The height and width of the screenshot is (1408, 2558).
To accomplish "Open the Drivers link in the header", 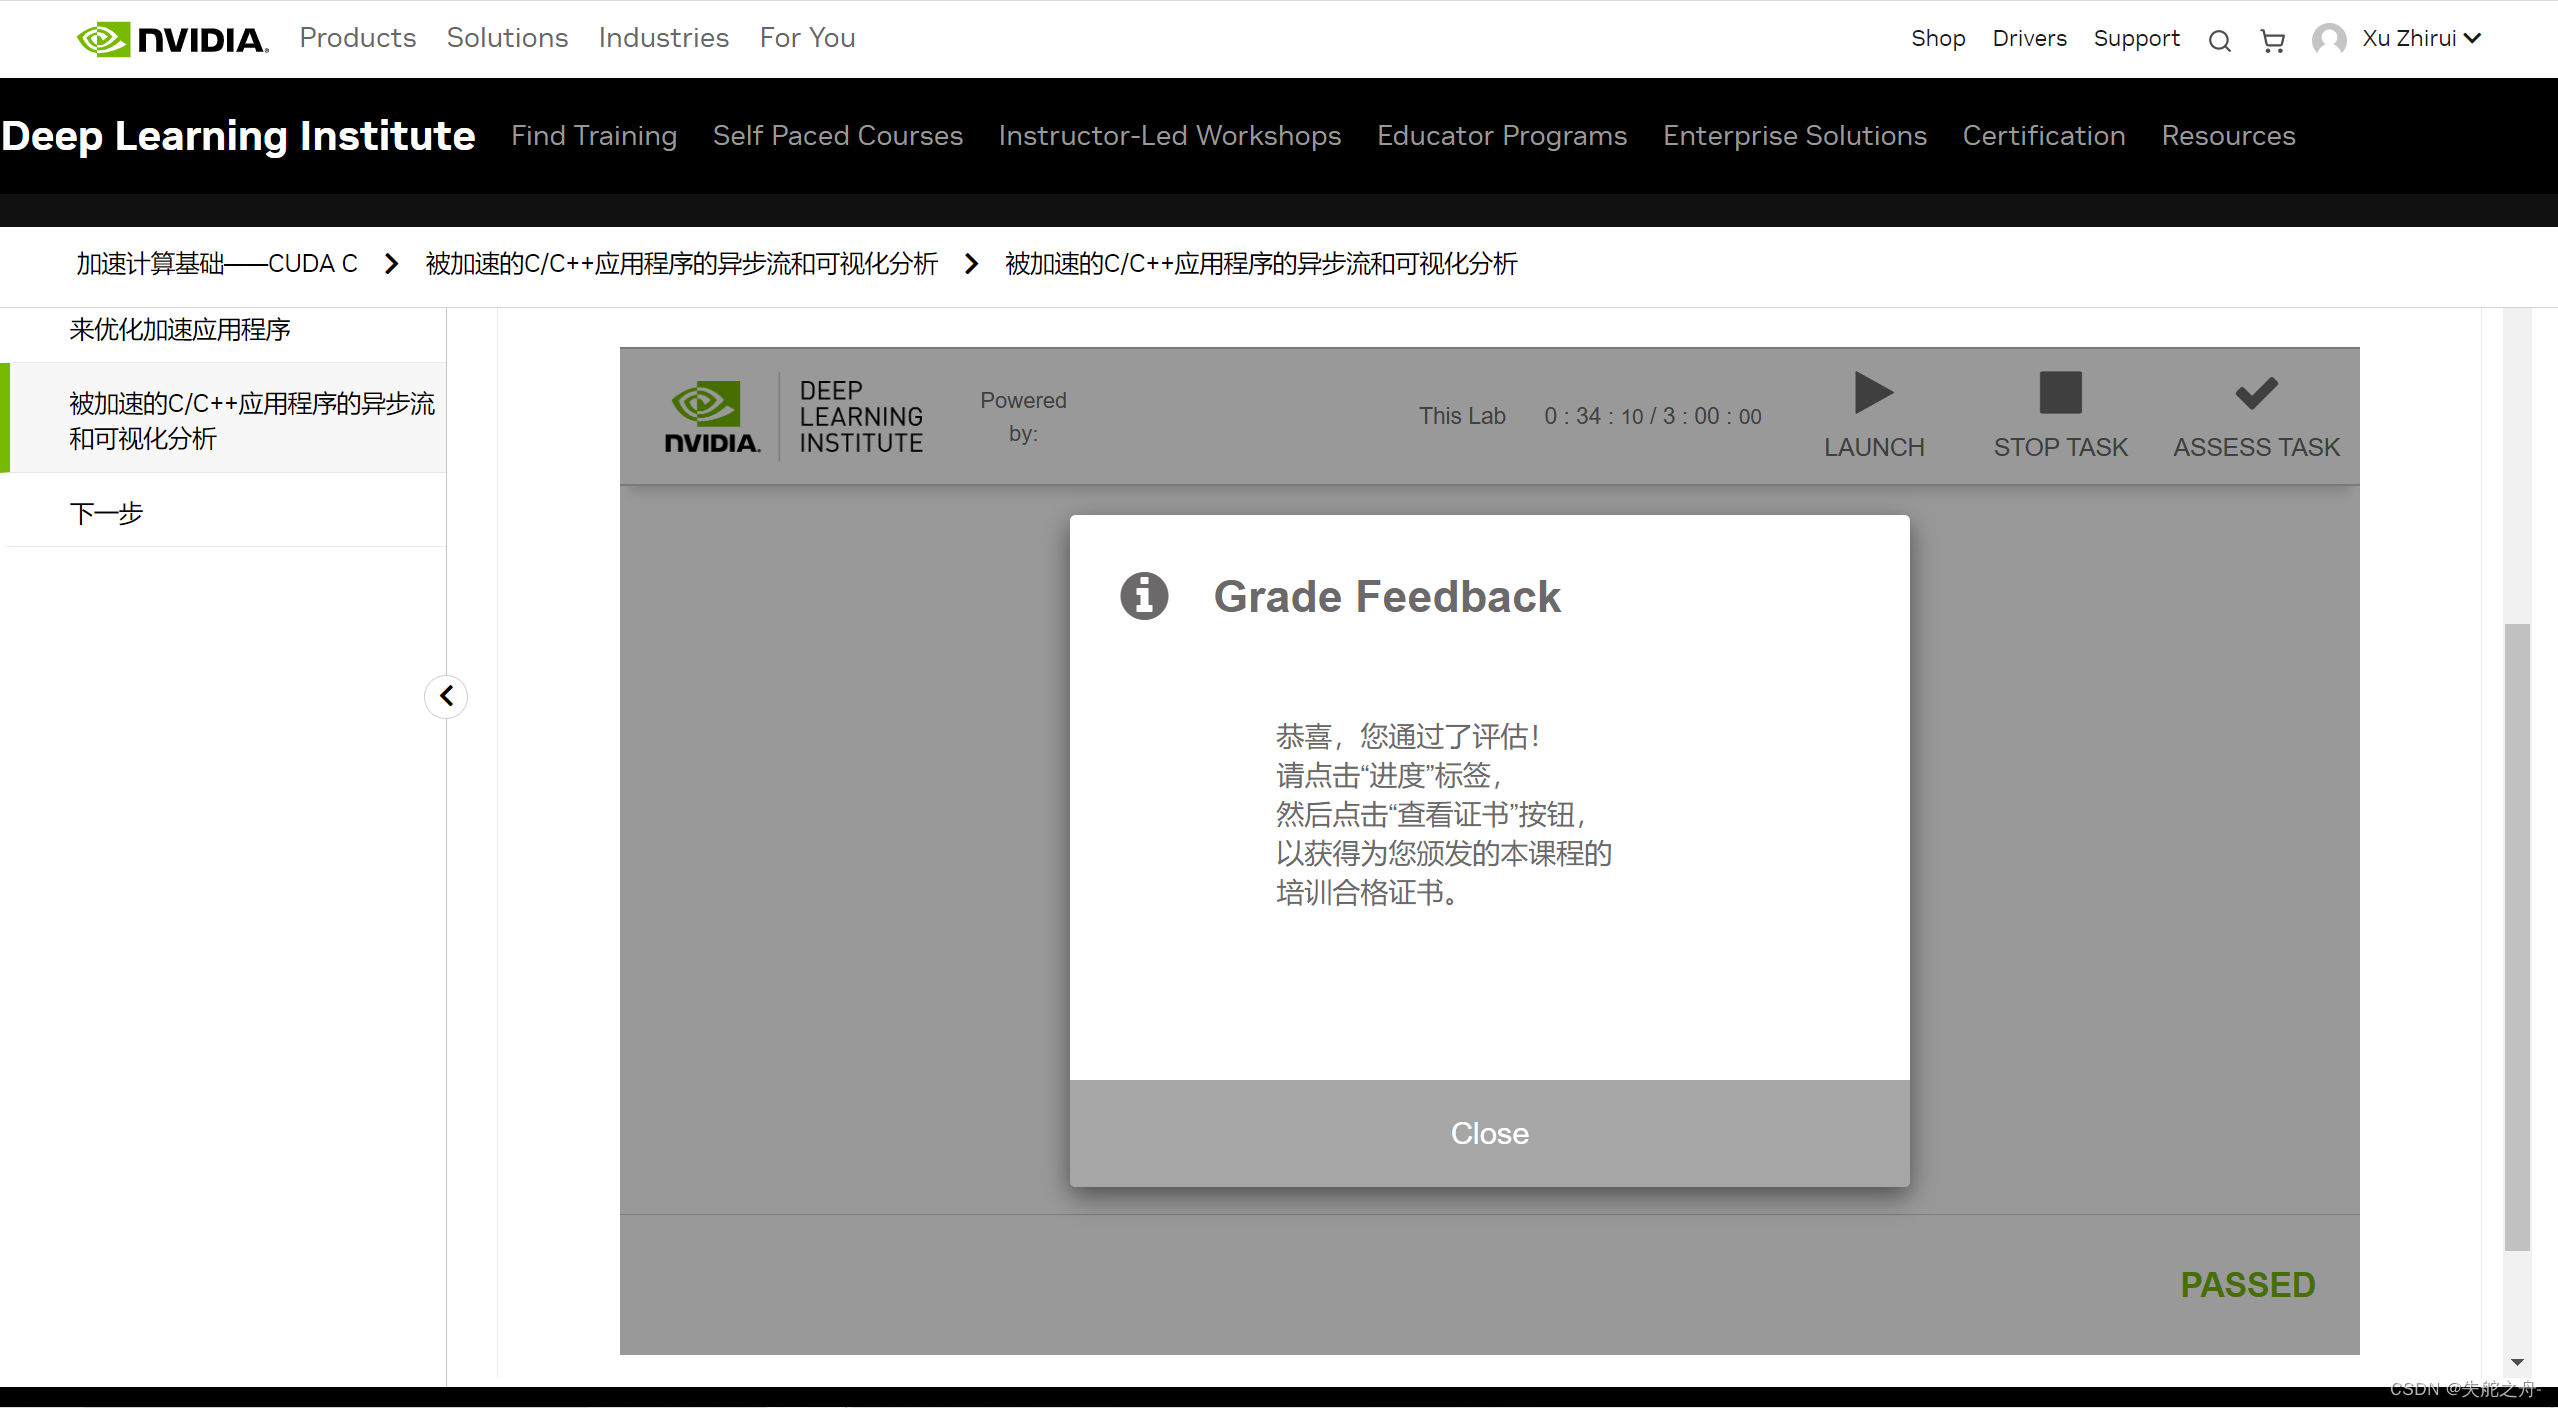I will coord(2029,39).
